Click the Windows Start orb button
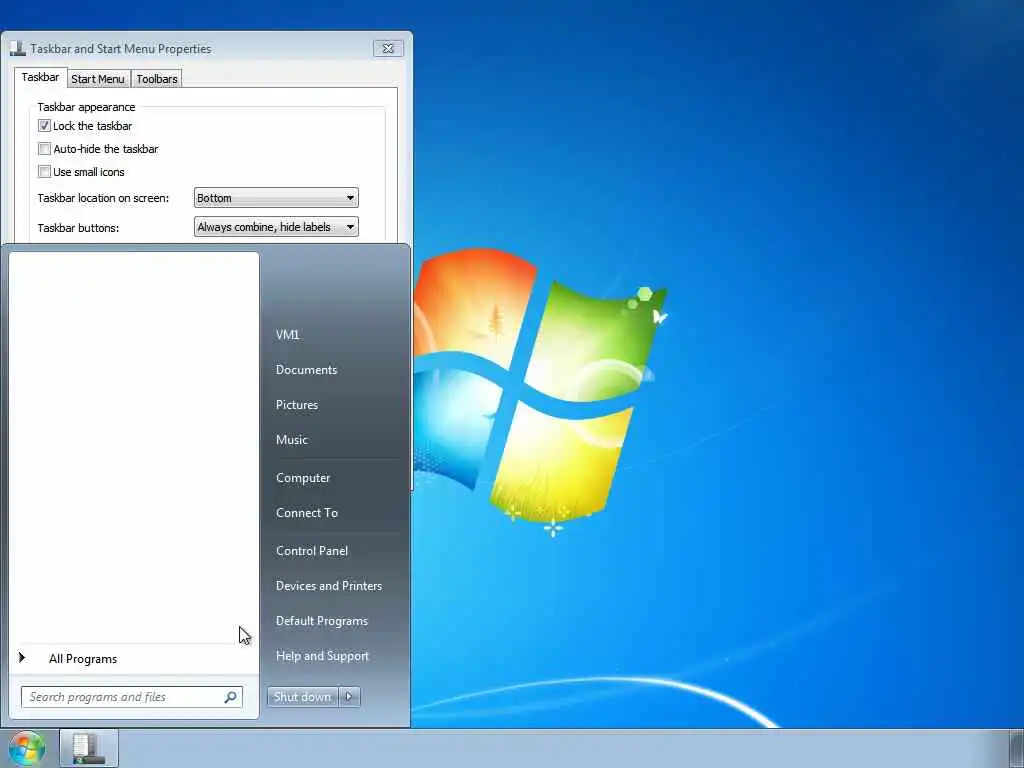Image resolution: width=1024 pixels, height=768 pixels. point(27,748)
